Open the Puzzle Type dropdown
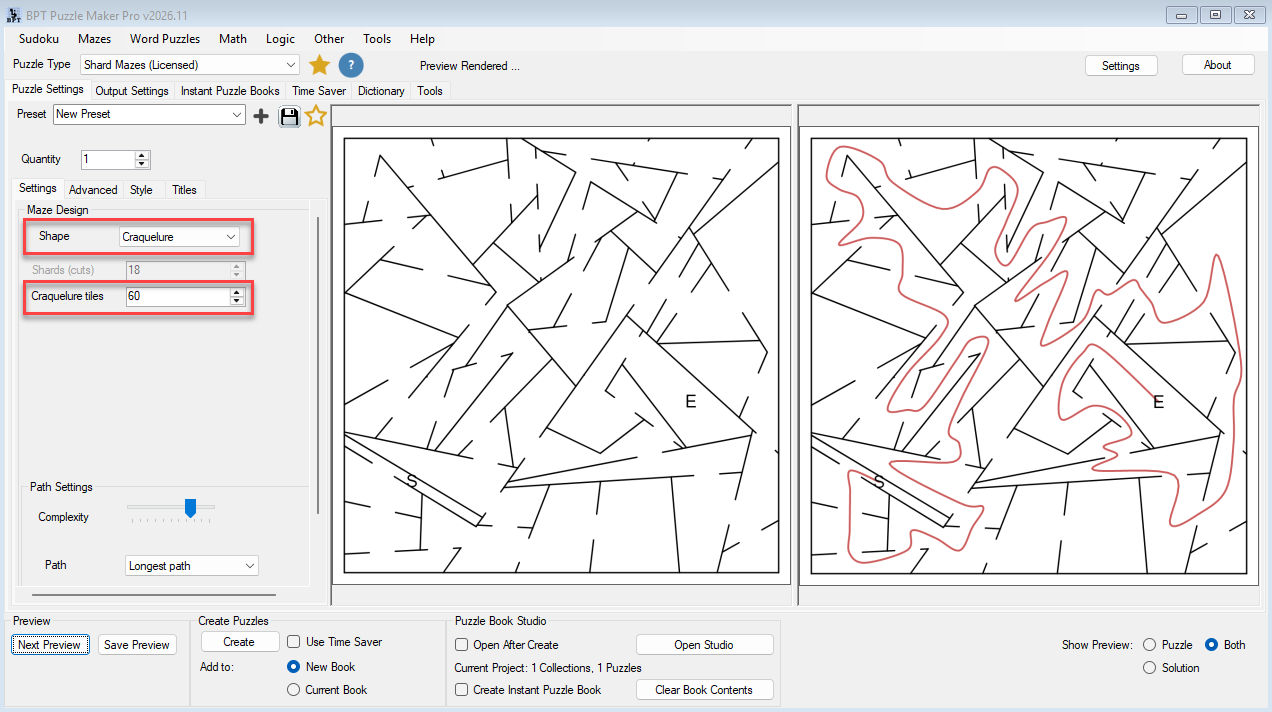The width and height of the screenshot is (1272, 712). tap(190, 65)
